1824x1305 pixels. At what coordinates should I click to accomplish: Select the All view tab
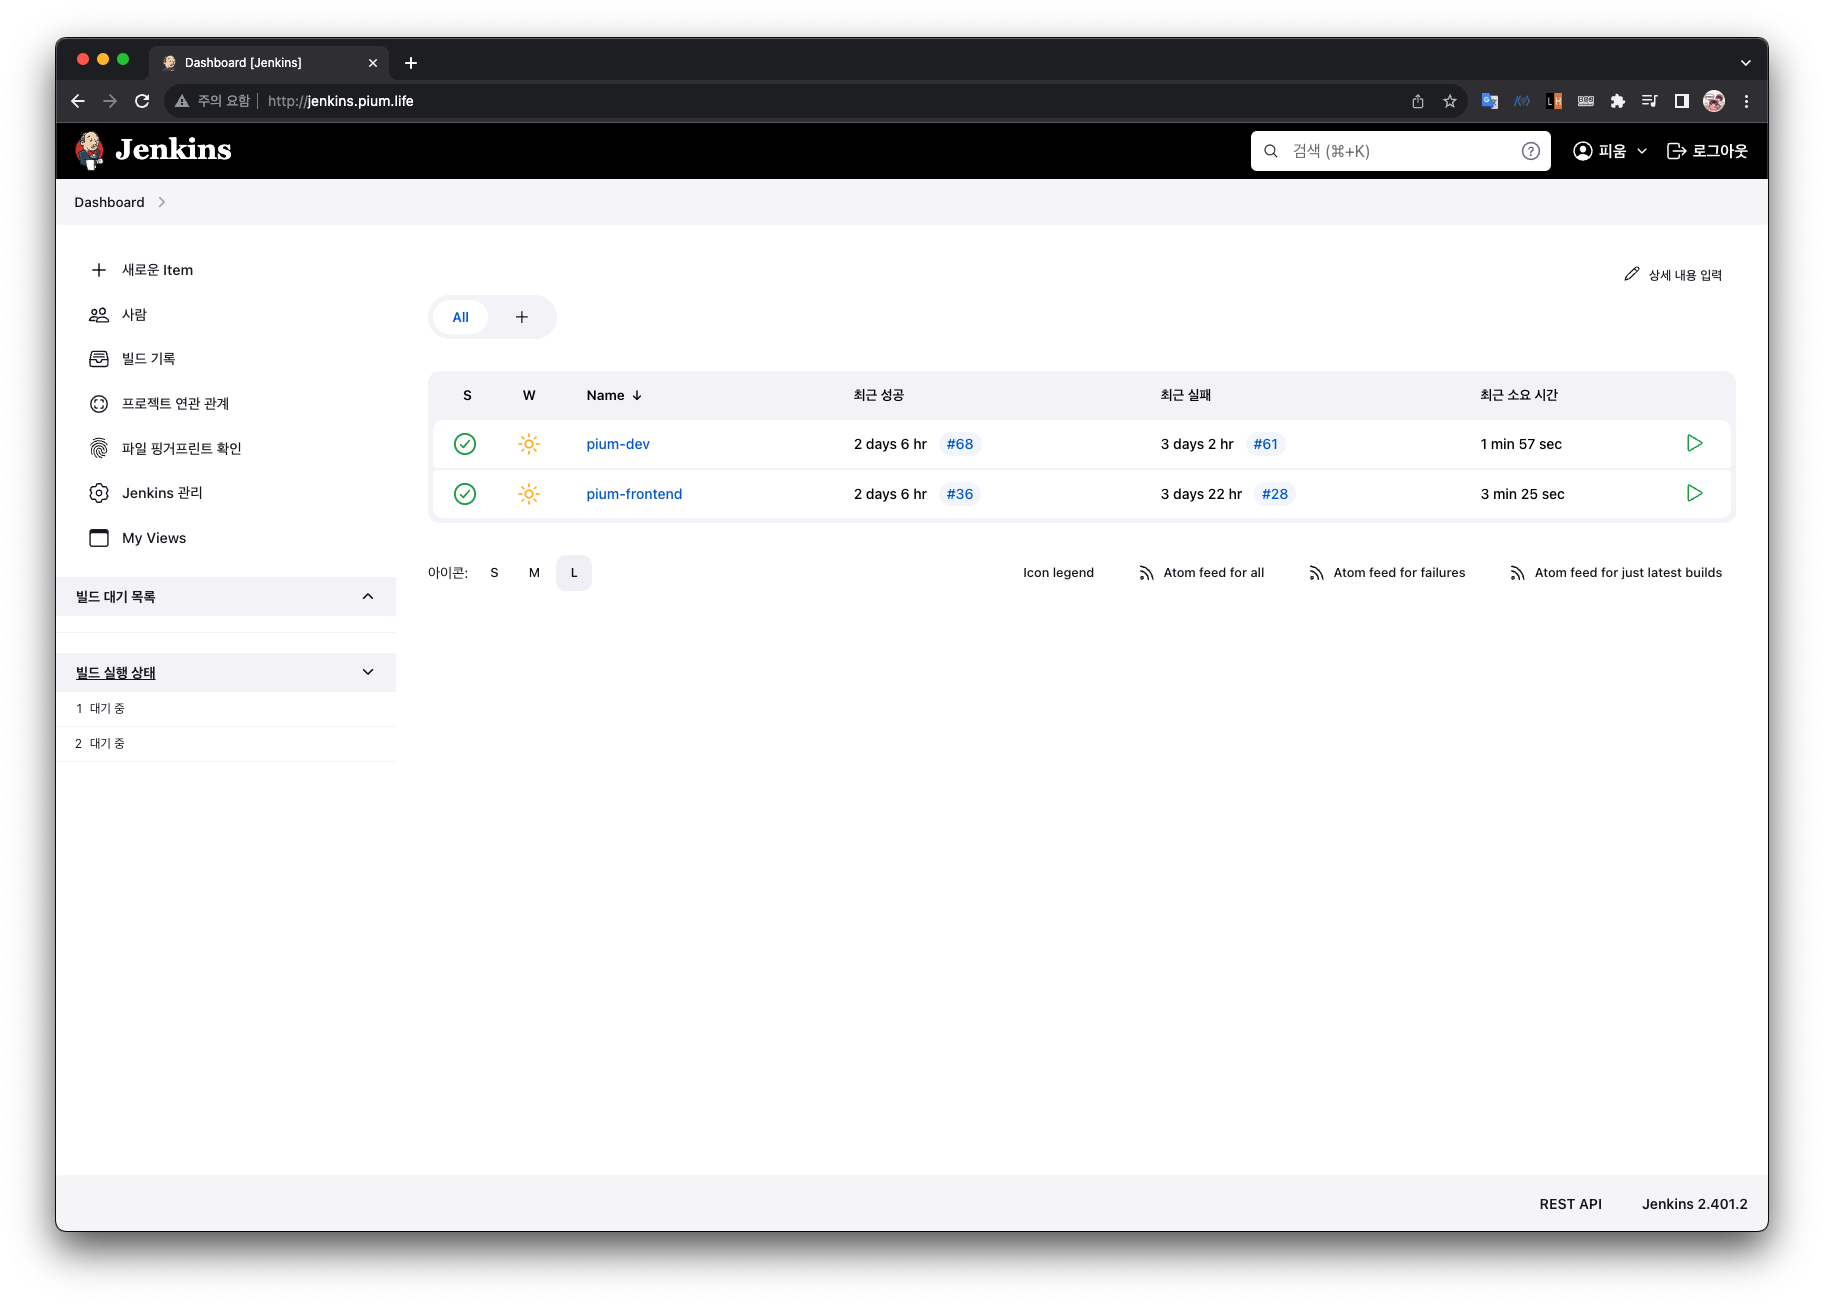(460, 317)
